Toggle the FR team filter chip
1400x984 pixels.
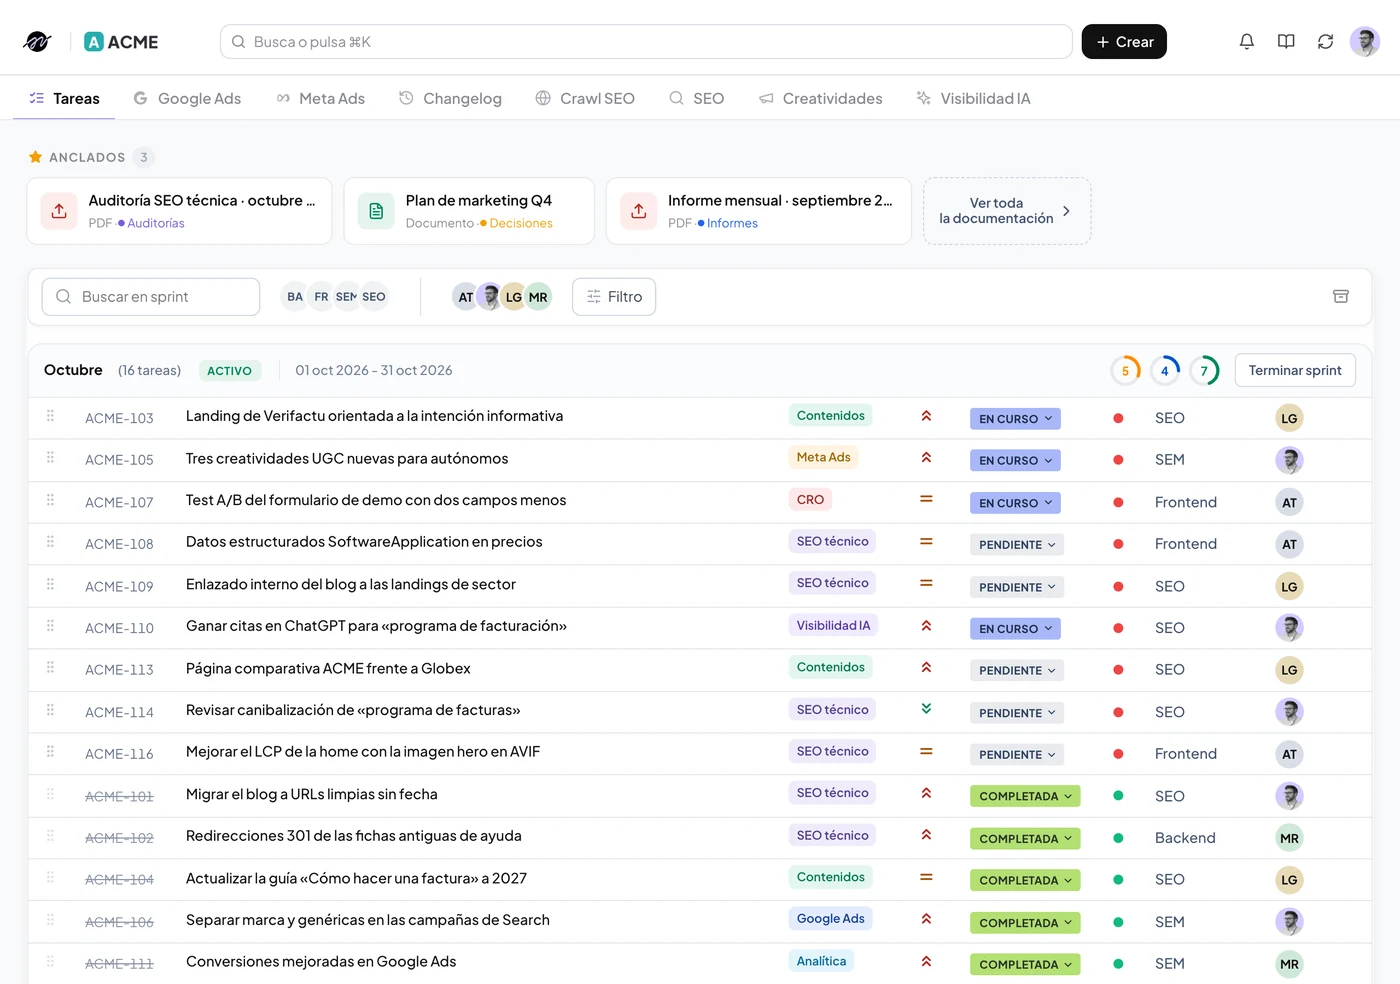point(321,297)
